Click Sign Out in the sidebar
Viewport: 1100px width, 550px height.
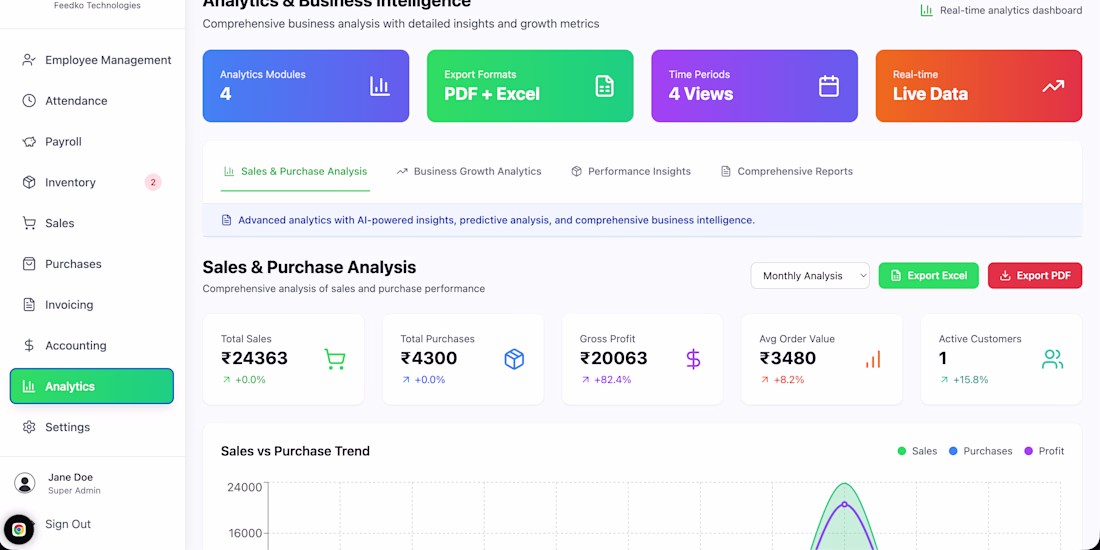68,524
